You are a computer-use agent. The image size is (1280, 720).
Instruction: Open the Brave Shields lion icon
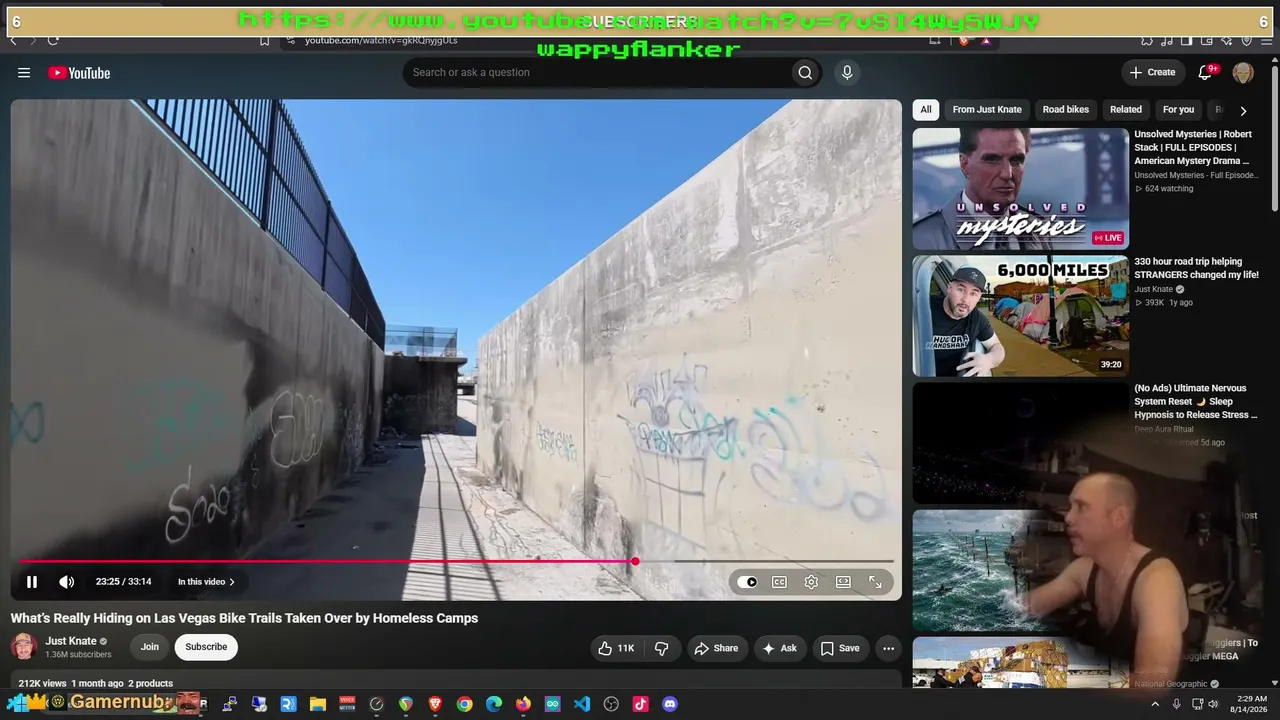pos(963,40)
